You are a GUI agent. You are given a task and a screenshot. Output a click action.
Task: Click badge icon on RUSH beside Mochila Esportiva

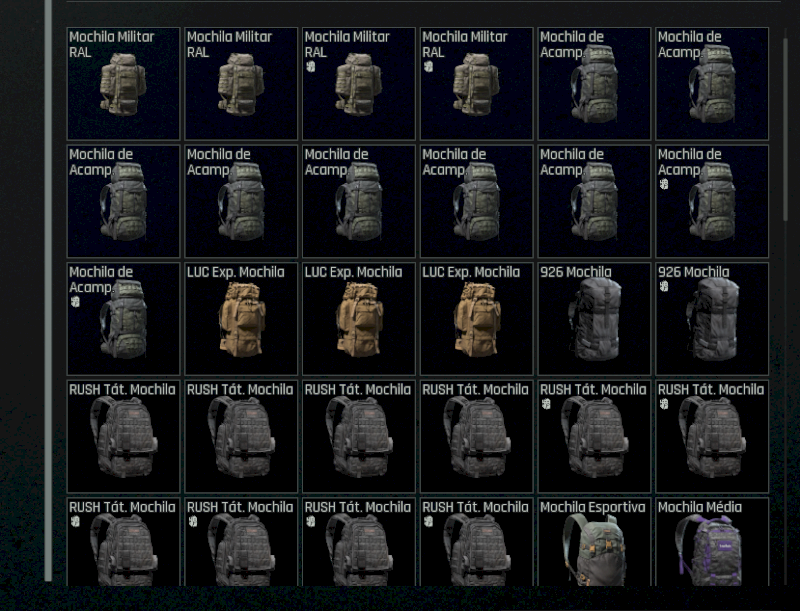pos(428,521)
